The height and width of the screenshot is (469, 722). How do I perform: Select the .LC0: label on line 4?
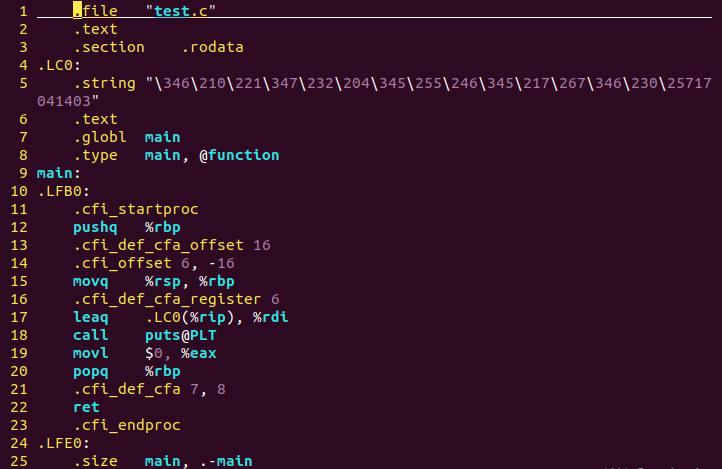[59, 65]
